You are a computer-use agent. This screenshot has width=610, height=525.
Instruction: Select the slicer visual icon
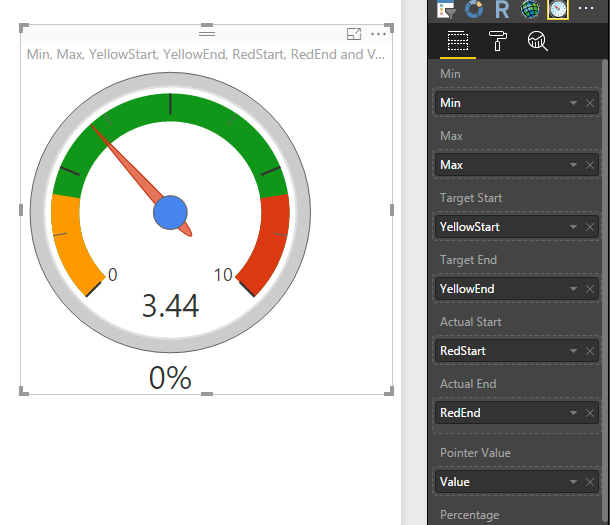[446, 9]
